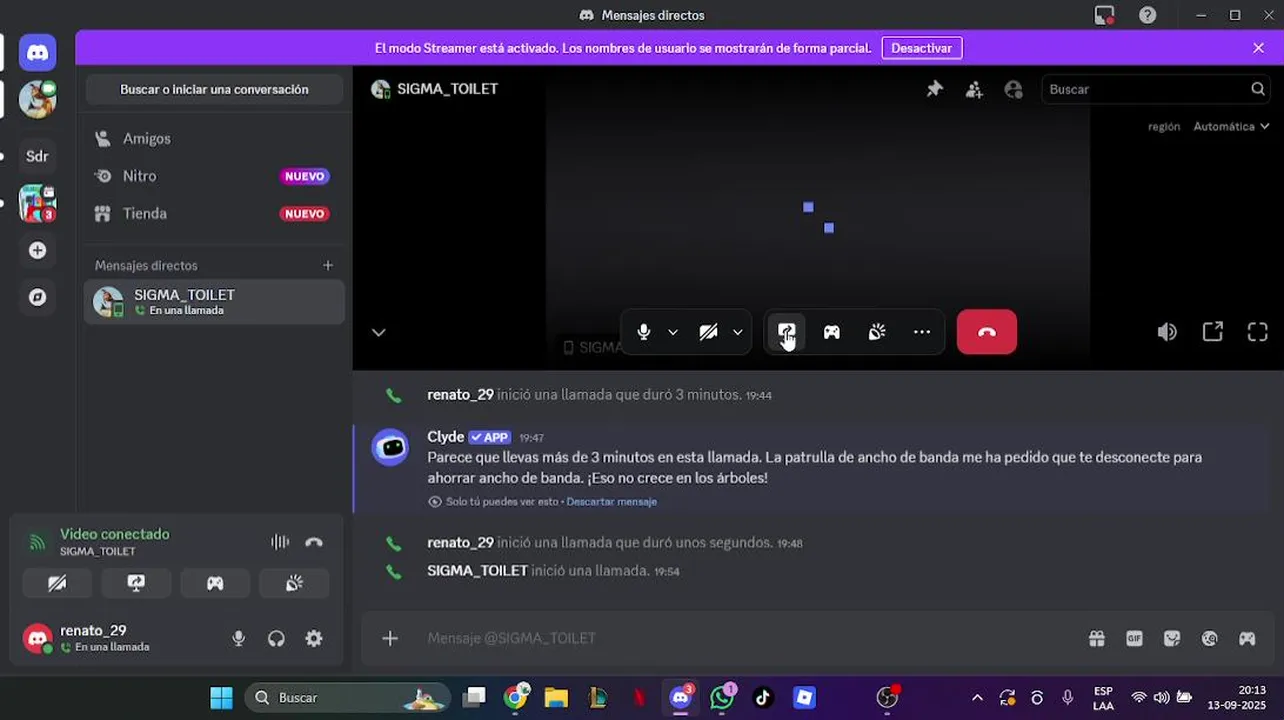This screenshot has height=720, width=1284.
Task: Click Desactivar streamer mode button
Action: [922, 48]
